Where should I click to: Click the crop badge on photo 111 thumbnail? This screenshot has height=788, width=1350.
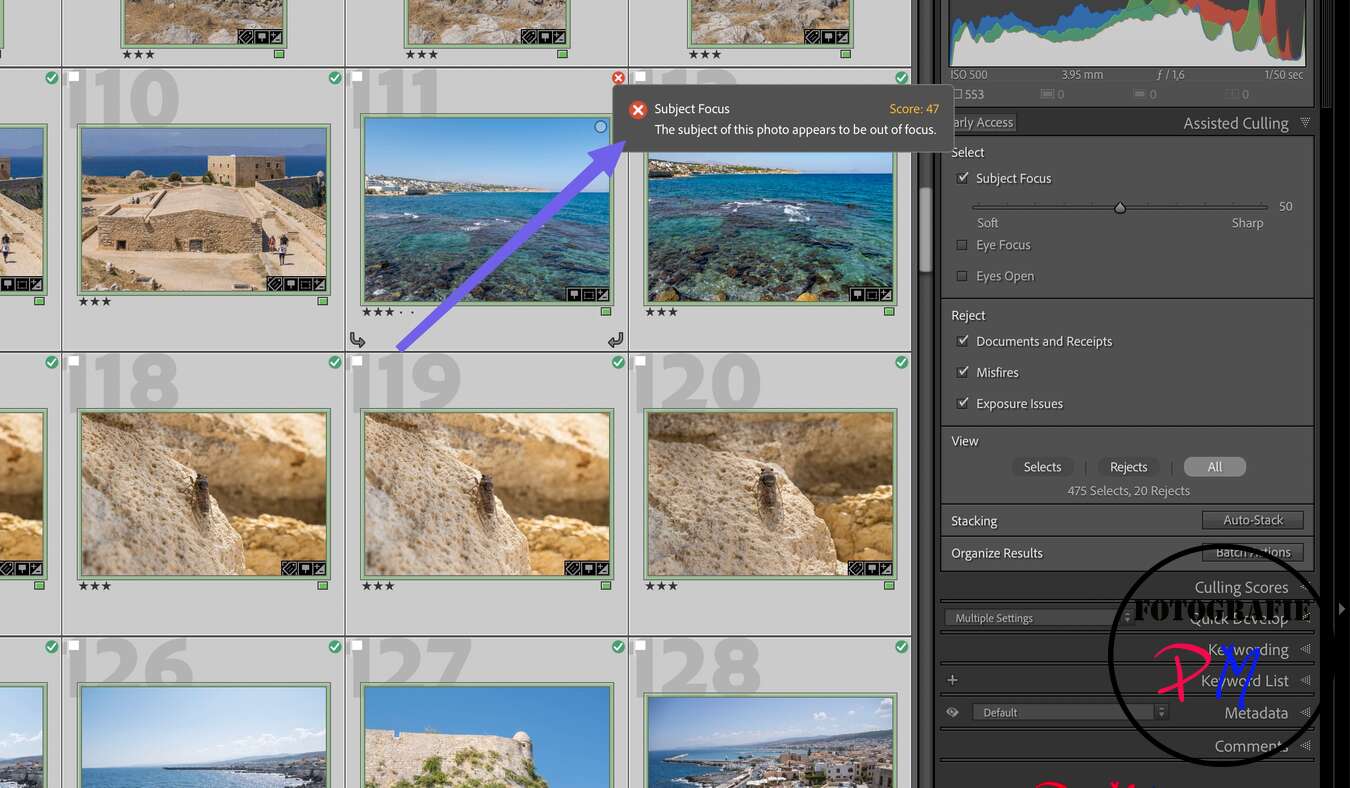(589, 294)
